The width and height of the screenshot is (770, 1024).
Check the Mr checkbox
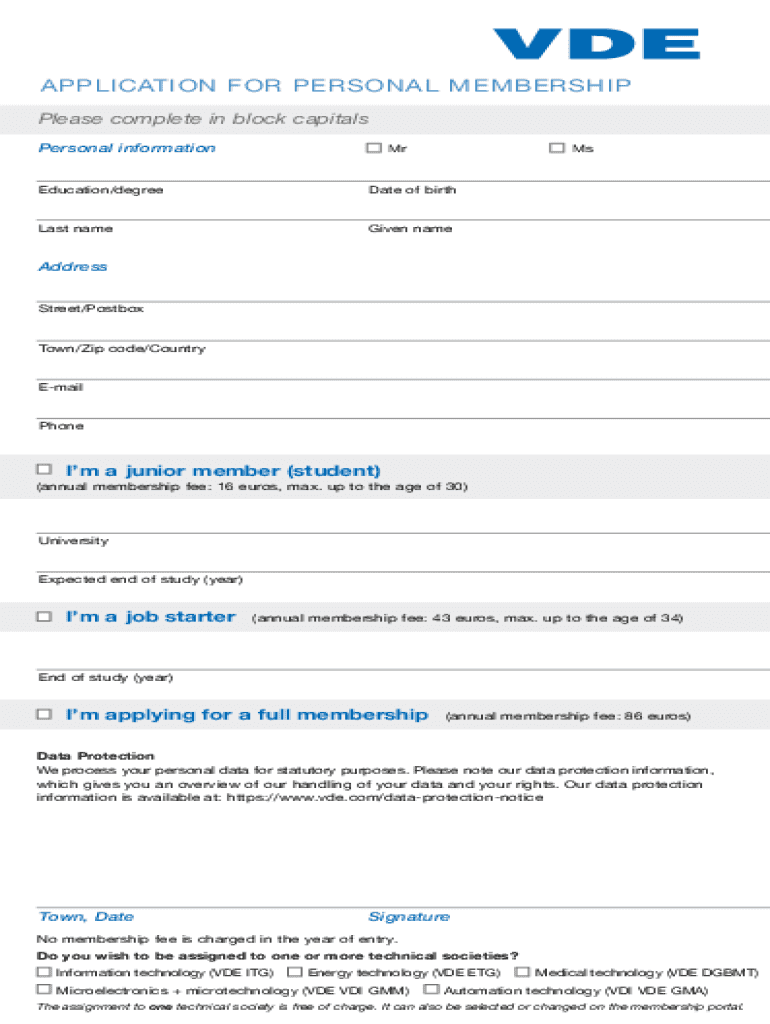(374, 148)
